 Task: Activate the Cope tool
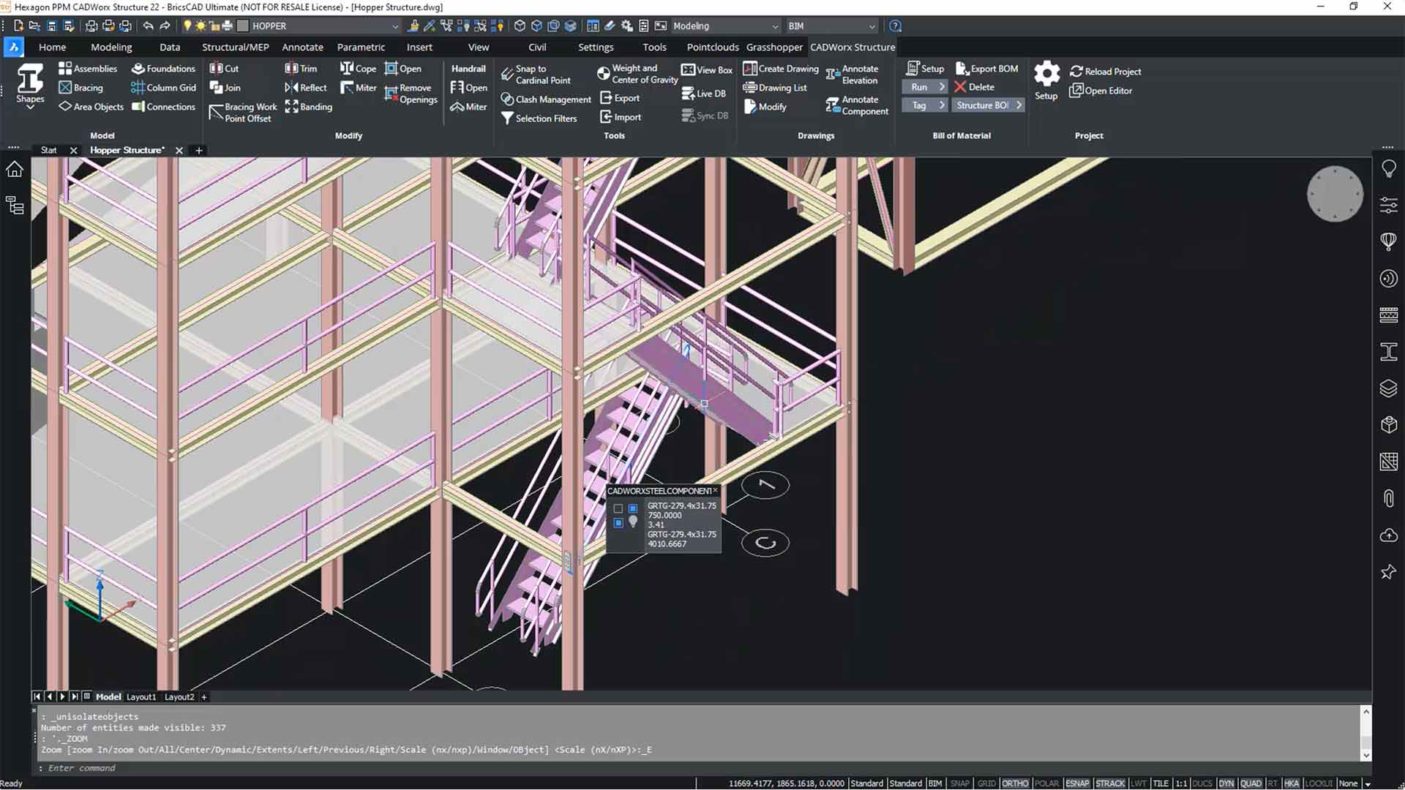[358, 69]
